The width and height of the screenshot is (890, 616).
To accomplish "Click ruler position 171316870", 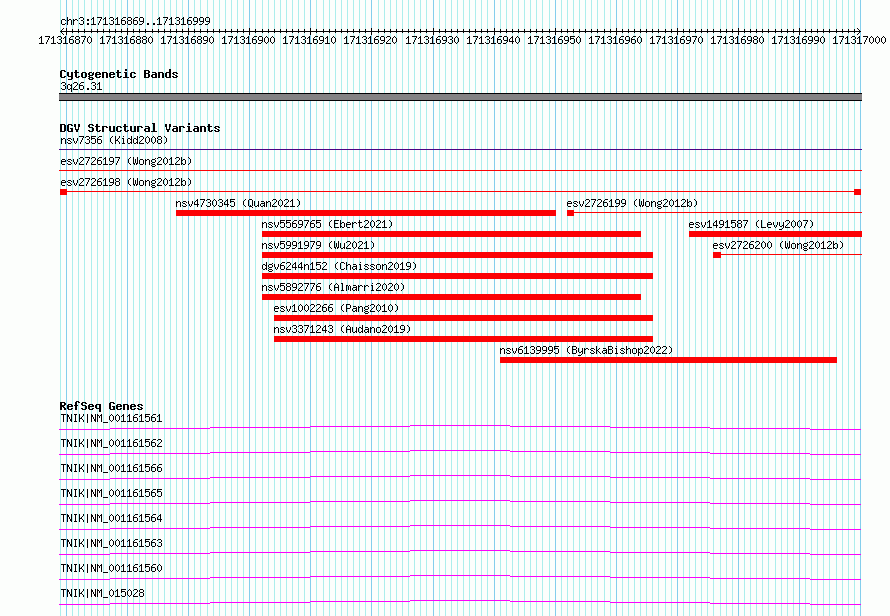I will coord(65,40).
